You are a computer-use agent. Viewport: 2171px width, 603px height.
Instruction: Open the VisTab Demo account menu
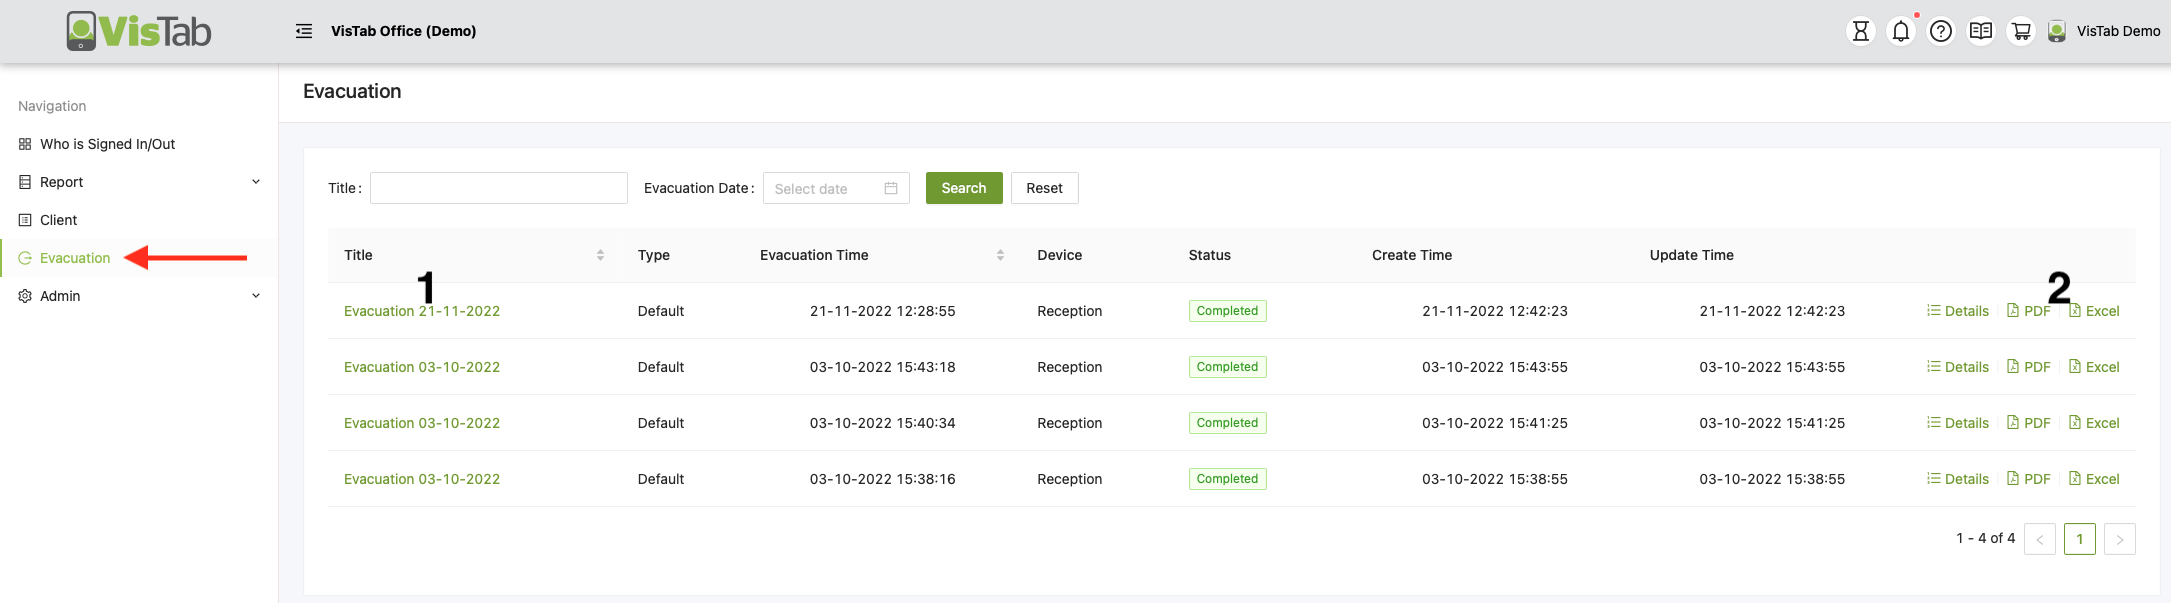pyautogui.click(x=2118, y=31)
